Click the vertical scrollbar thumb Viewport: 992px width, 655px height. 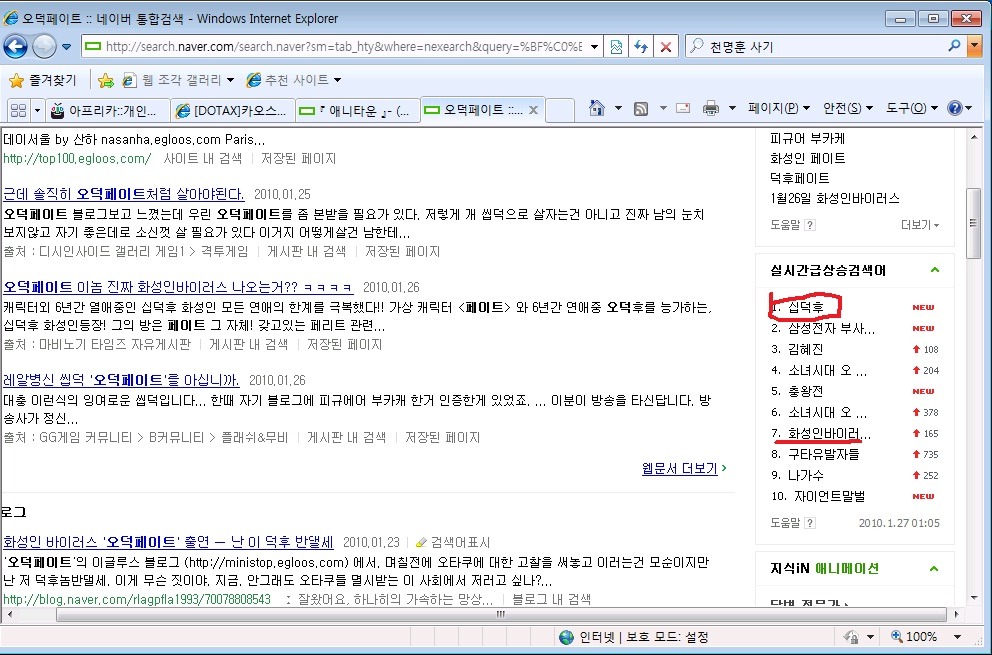click(x=974, y=223)
